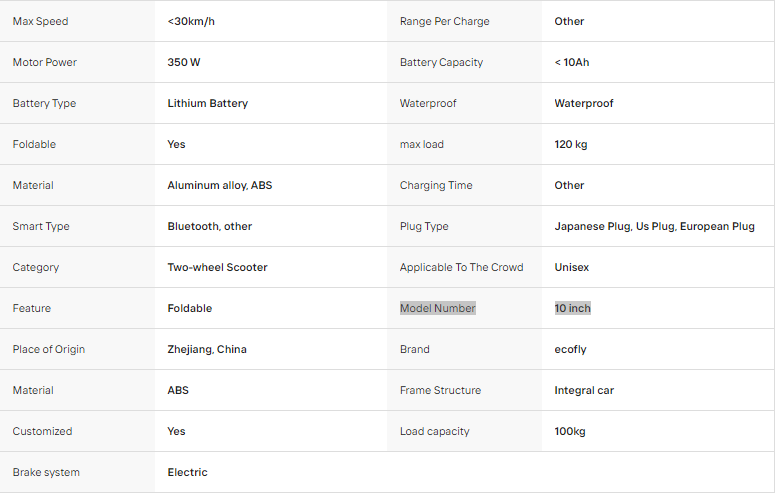Click the highlighted Model Number label
Image resolution: width=775 pixels, height=494 pixels.
point(437,308)
